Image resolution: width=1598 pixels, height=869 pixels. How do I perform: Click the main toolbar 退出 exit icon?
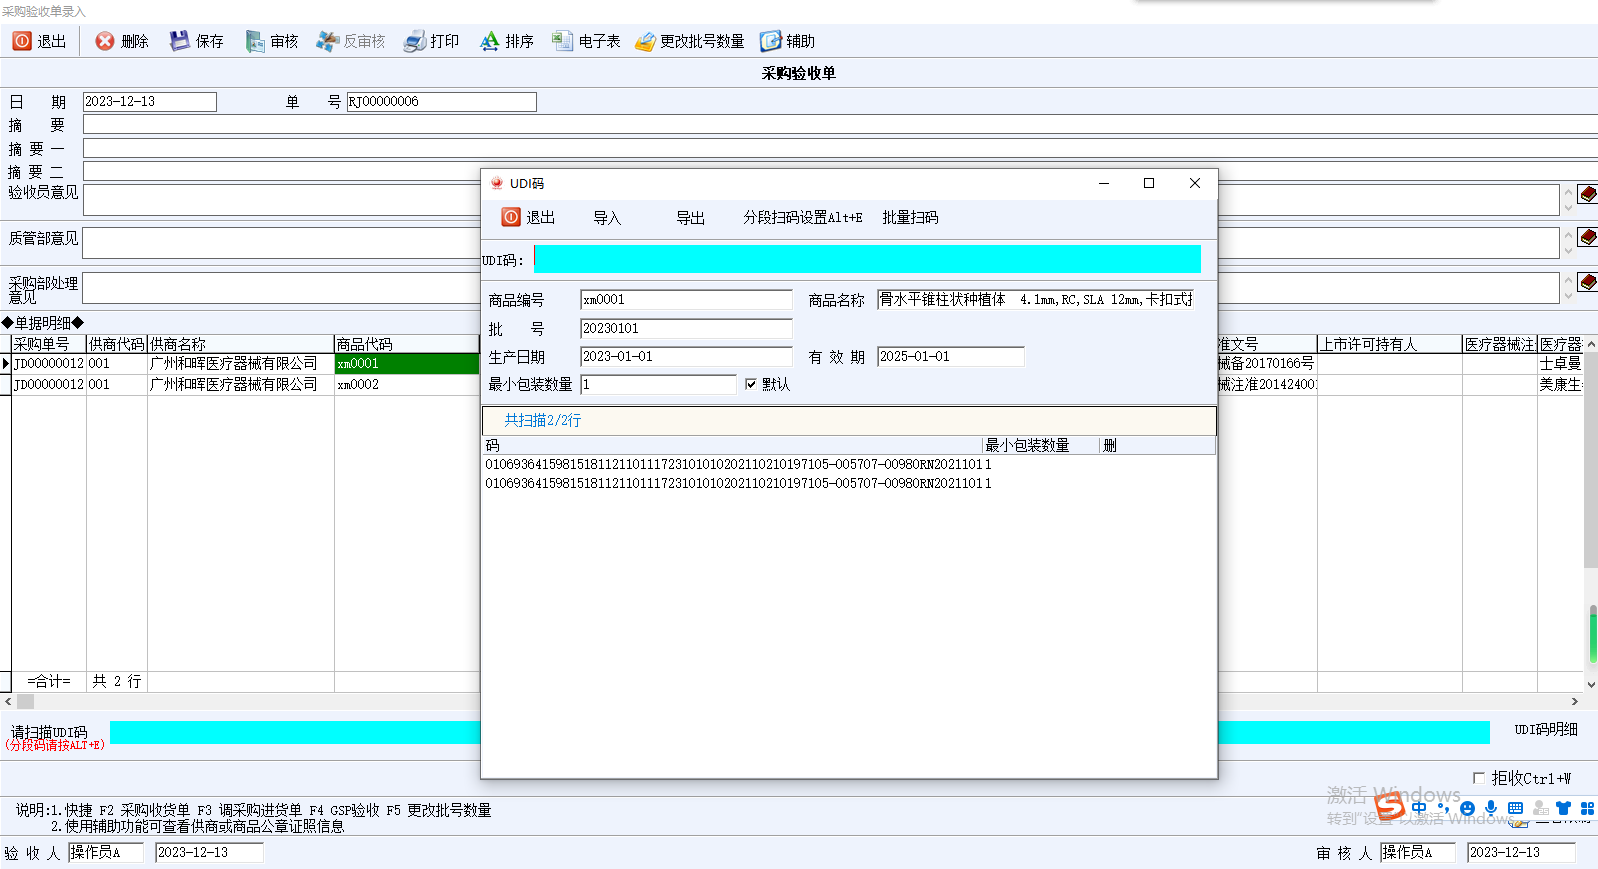[22, 41]
